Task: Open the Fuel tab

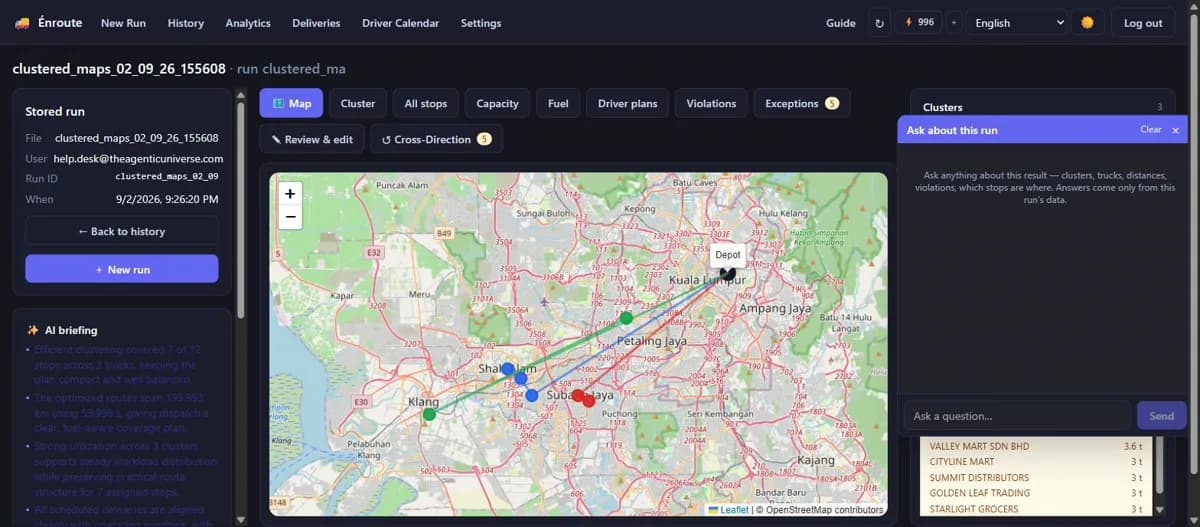Action: (558, 103)
